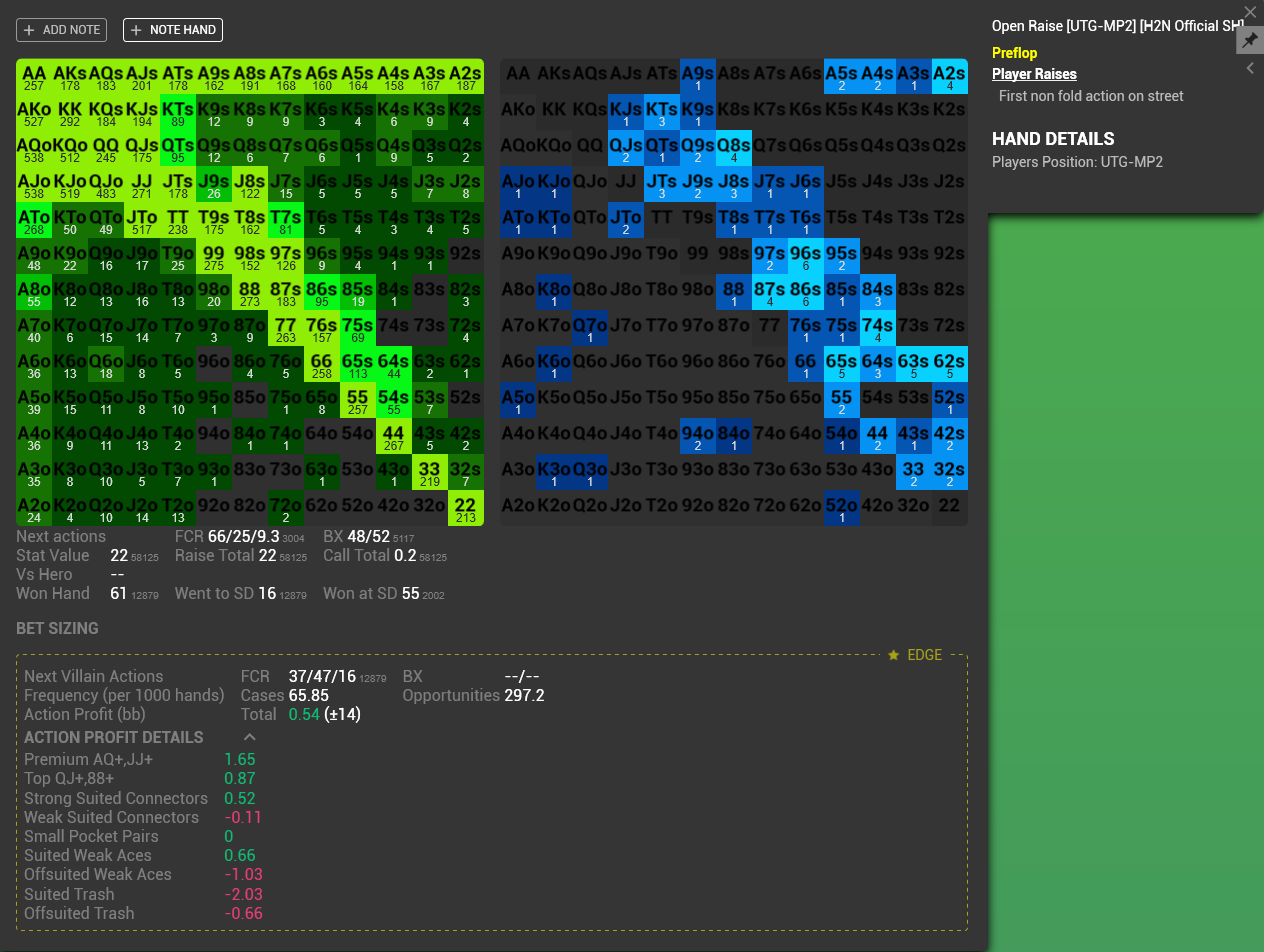Screen dimensions: 1264x952
Task: Click the Premium AQ+,JJ+ profit row
Action: (140, 760)
